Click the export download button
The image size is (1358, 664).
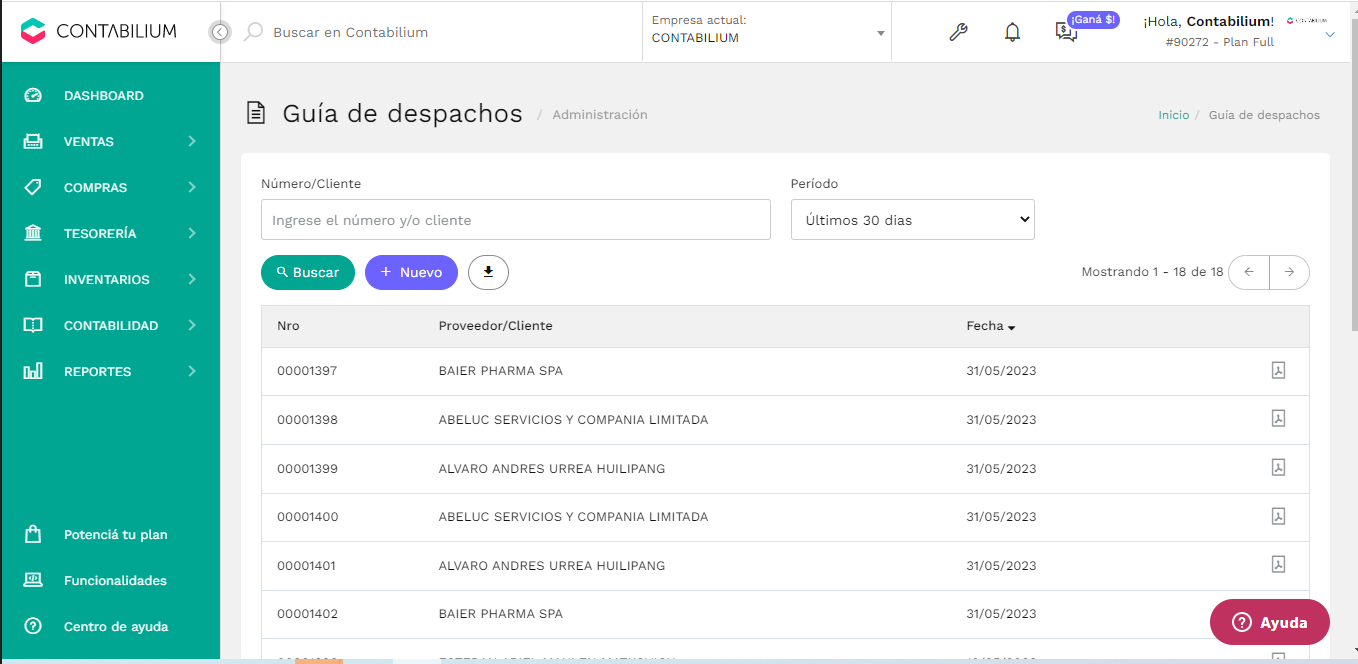tap(488, 272)
